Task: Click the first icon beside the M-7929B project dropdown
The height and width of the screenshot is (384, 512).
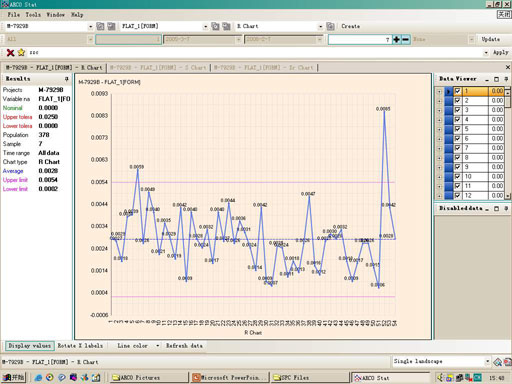Action: click(x=100, y=26)
